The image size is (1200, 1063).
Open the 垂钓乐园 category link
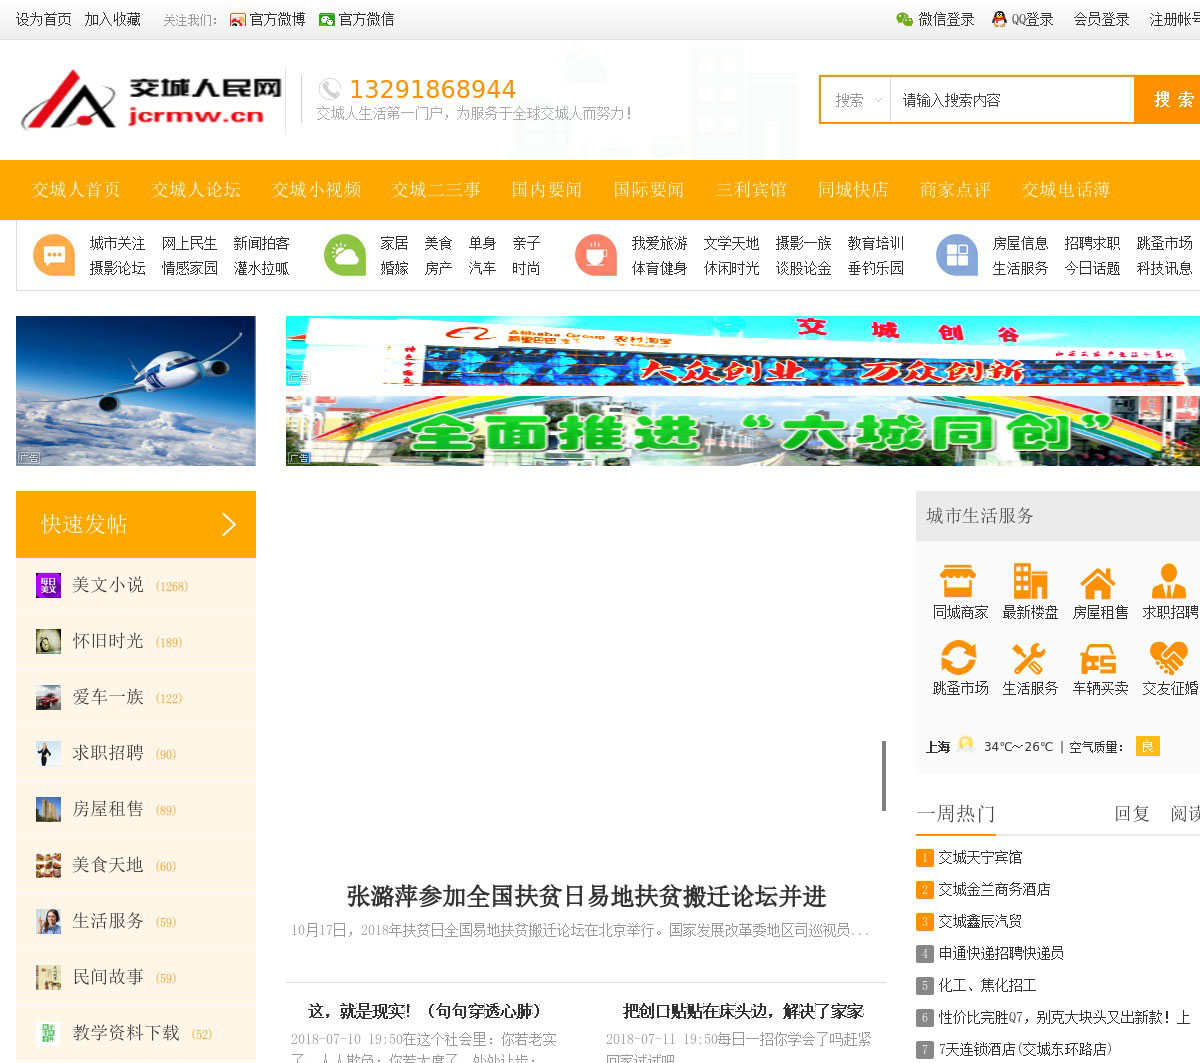[x=876, y=268]
